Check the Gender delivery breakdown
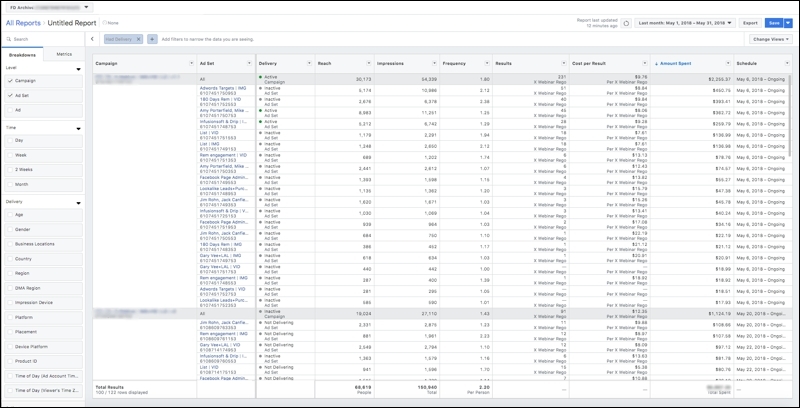The width and height of the screenshot is (800, 408). pyautogui.click(x=10, y=230)
